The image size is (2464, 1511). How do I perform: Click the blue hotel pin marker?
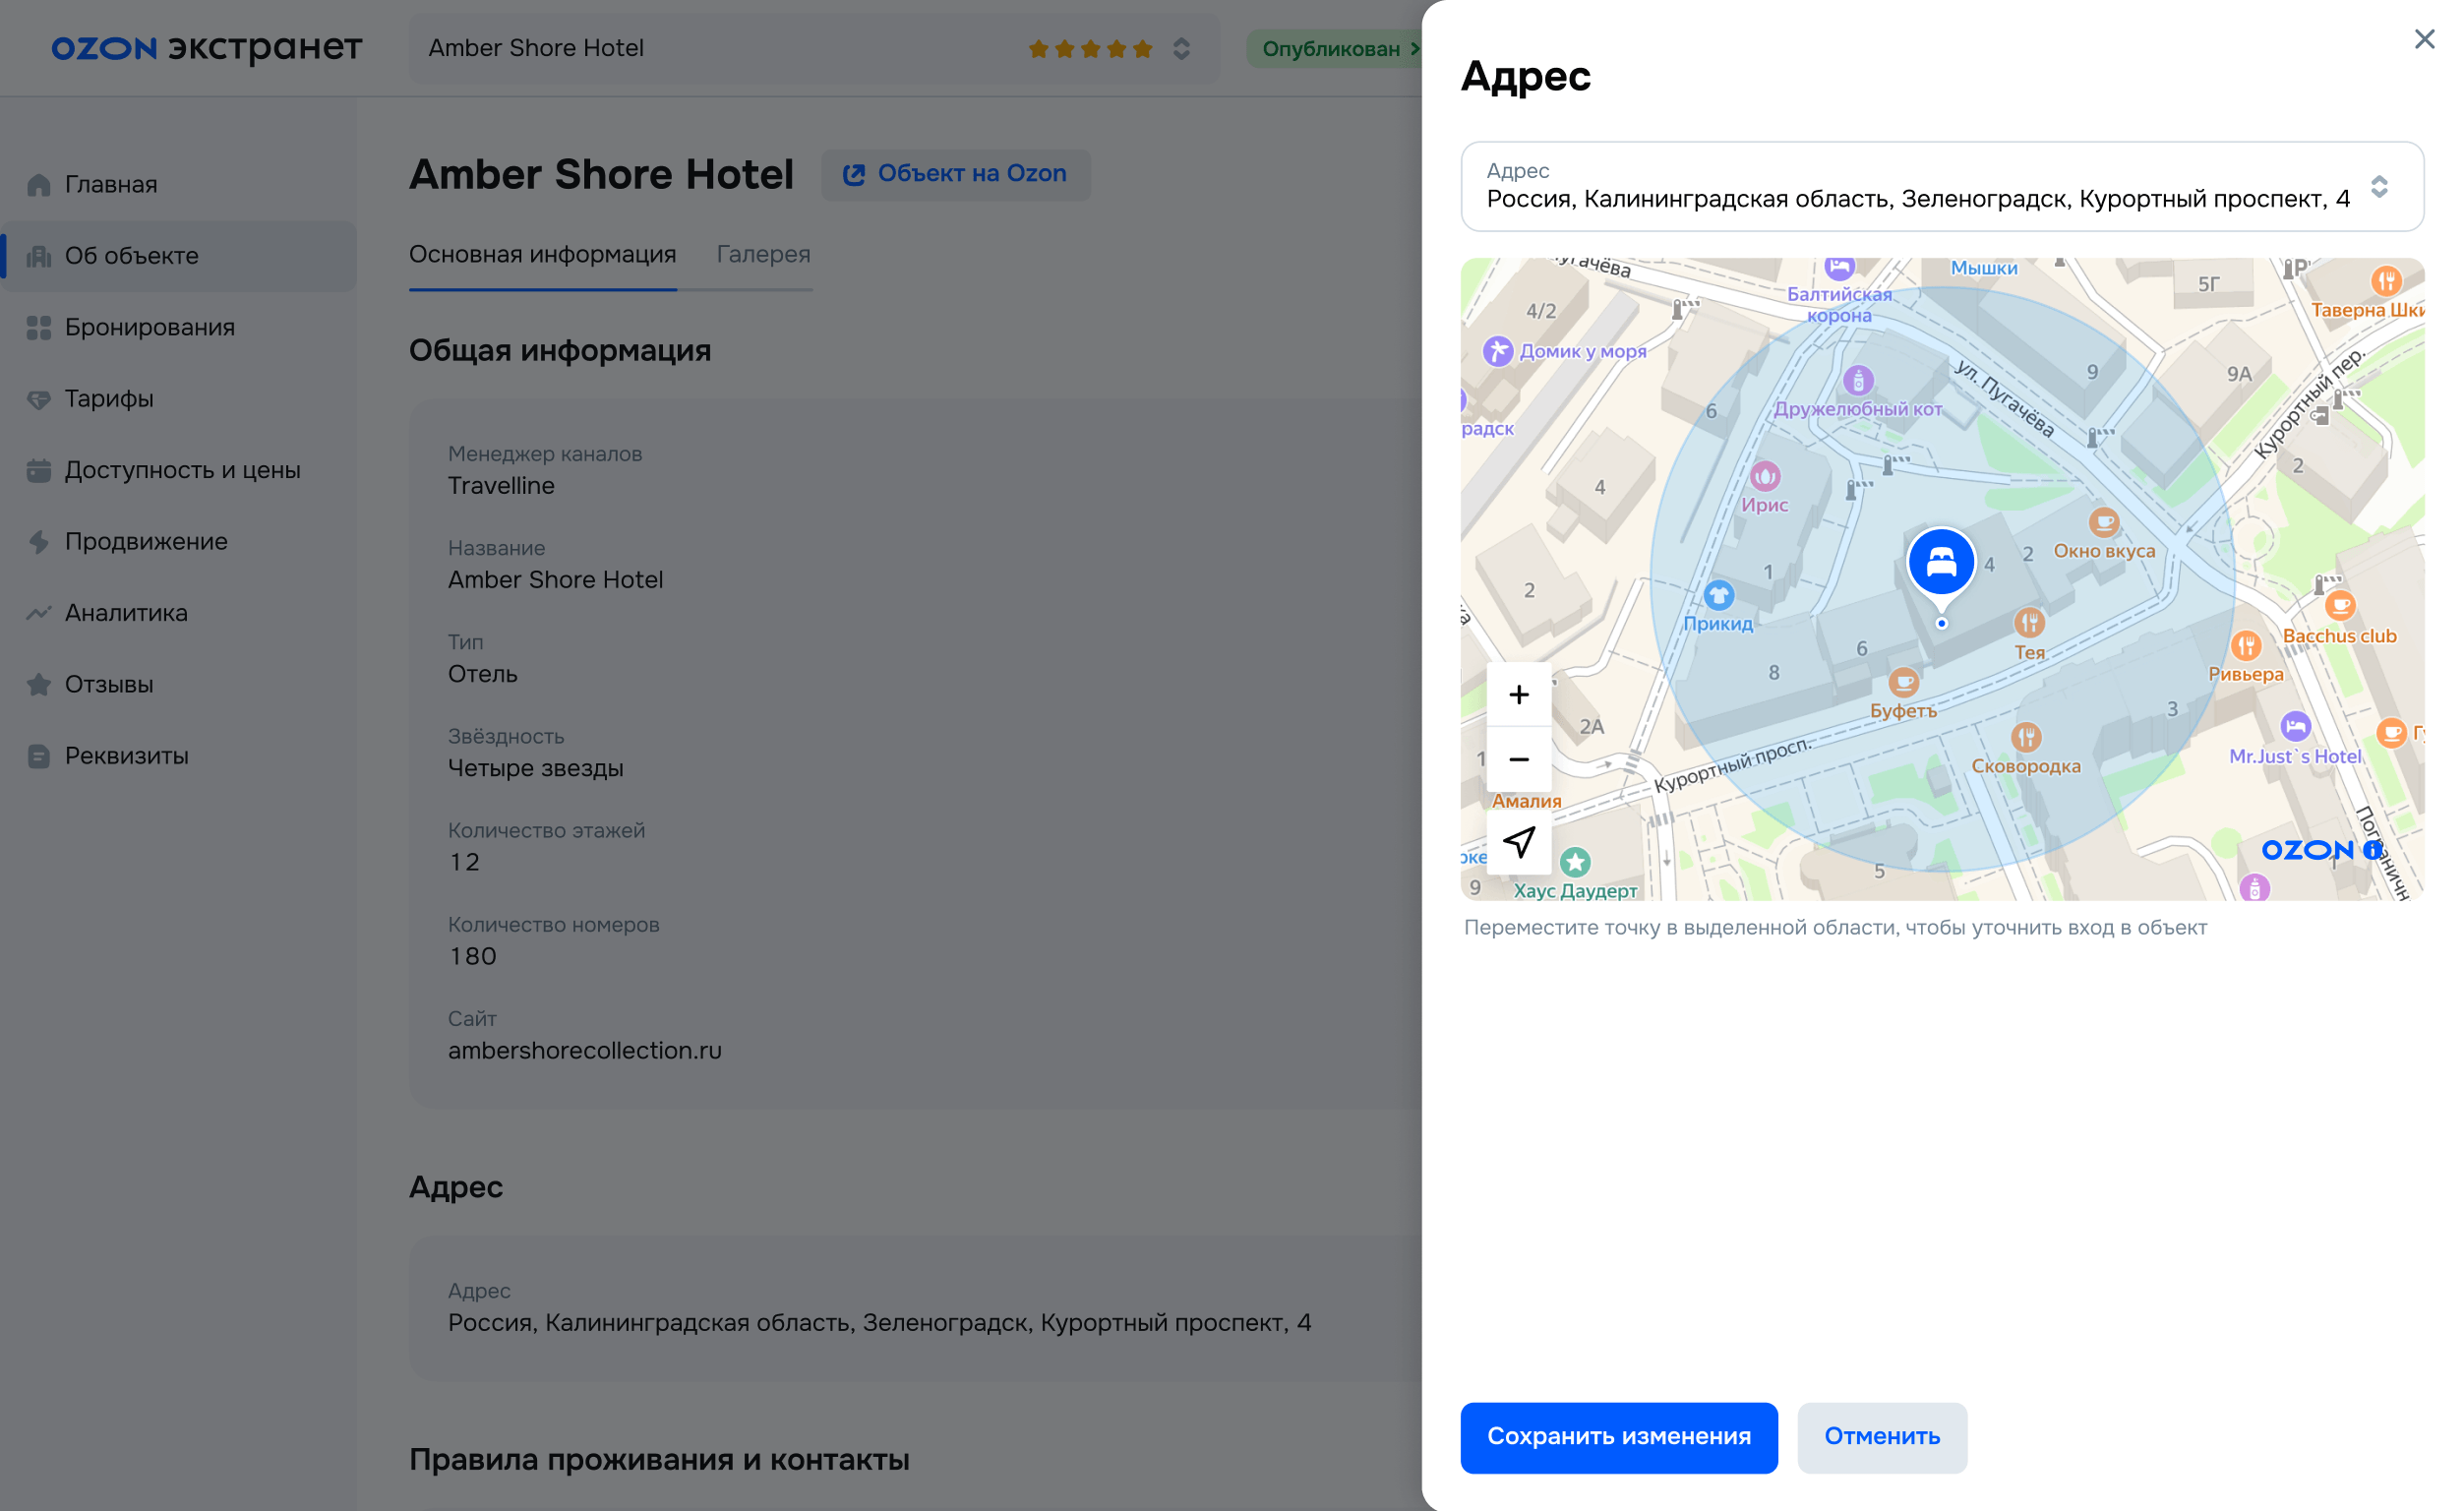tap(1940, 562)
